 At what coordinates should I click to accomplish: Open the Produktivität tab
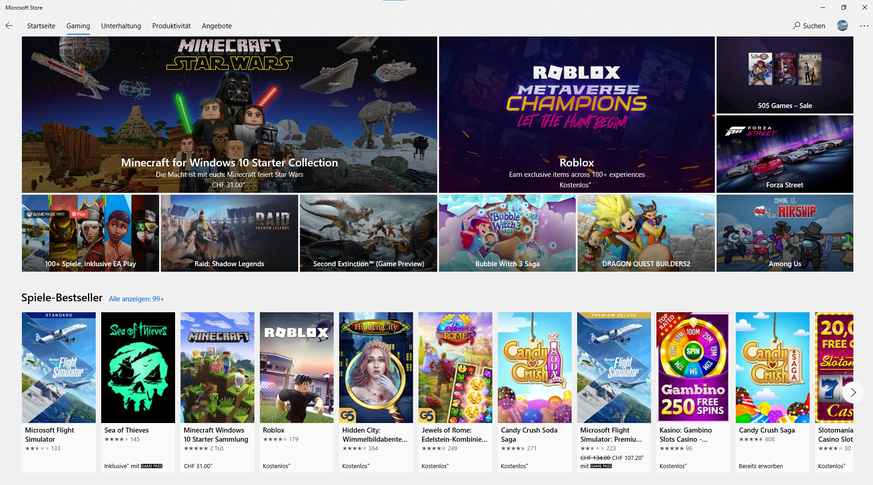pos(171,26)
